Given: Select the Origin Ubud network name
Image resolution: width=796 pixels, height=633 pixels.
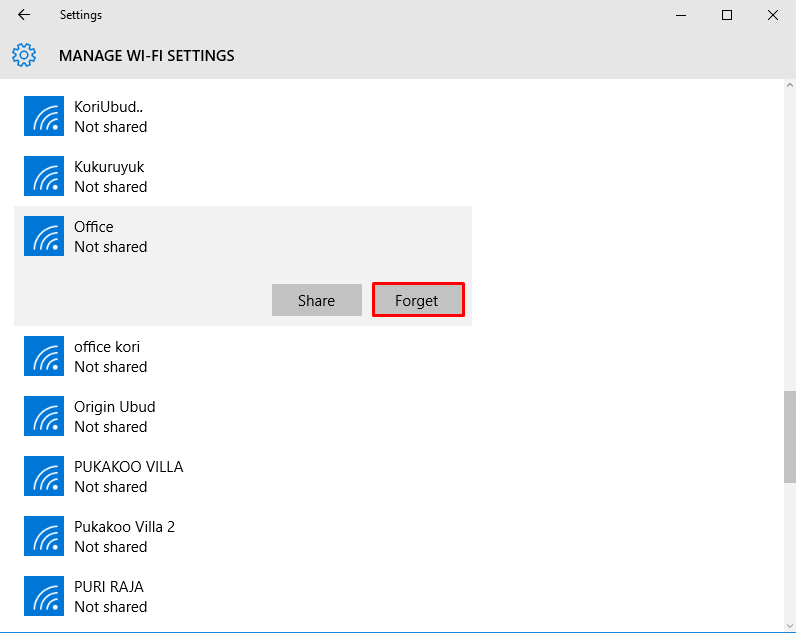Looking at the screenshot, I should [x=115, y=407].
